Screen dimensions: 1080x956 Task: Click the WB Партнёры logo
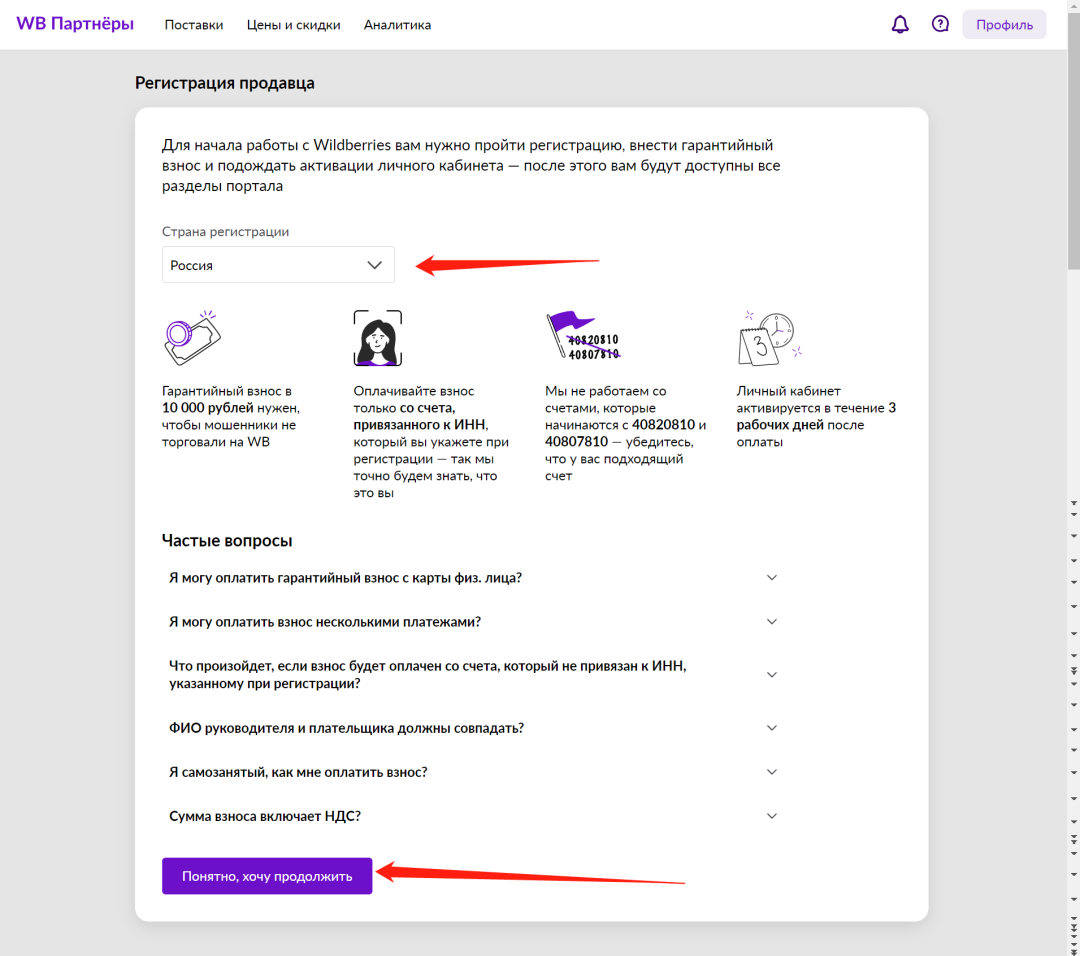tap(75, 24)
